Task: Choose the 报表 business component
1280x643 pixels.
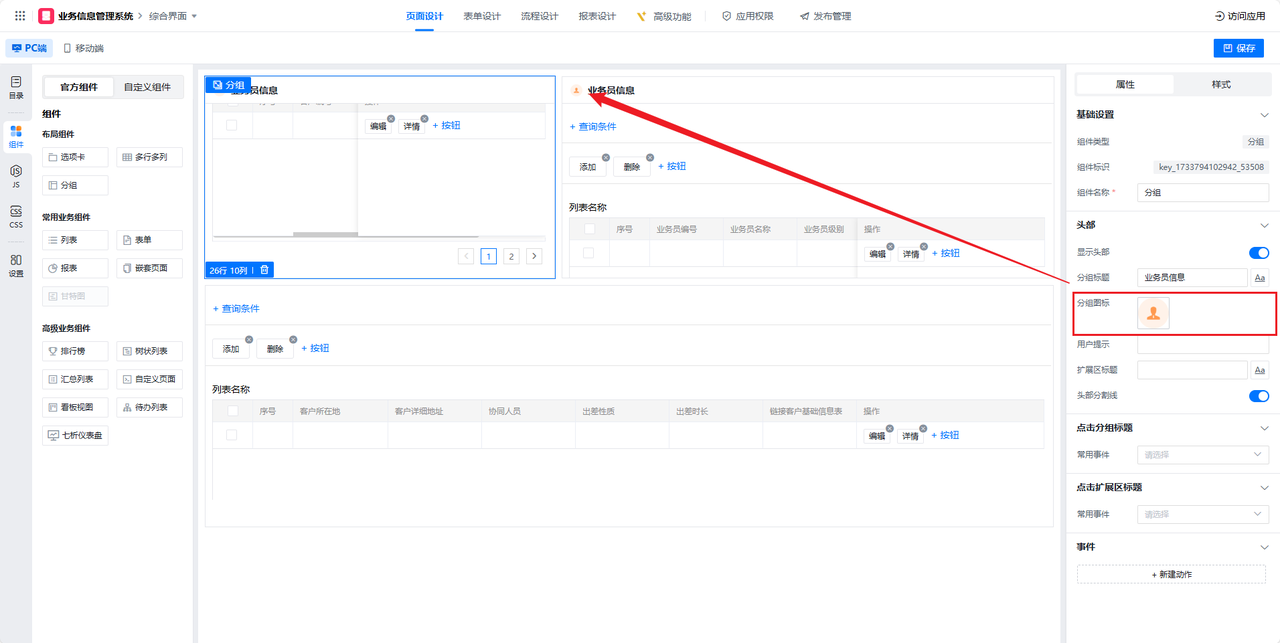Action: [x=75, y=268]
